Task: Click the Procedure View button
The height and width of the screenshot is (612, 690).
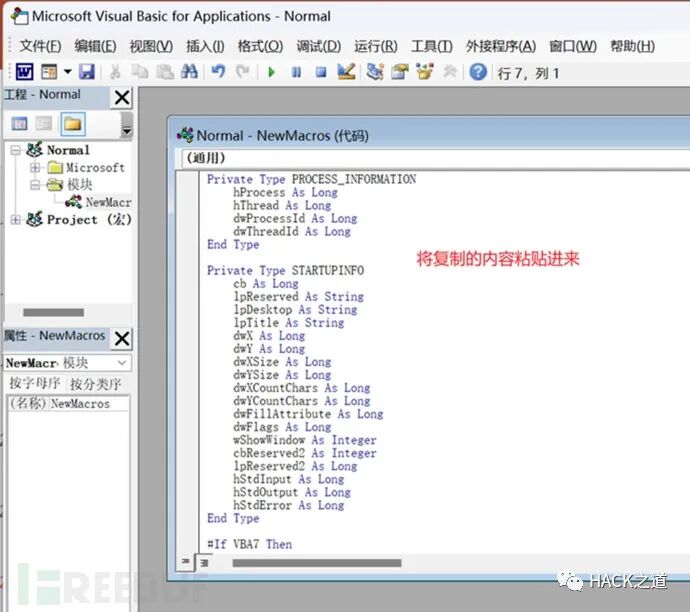Action: [185, 561]
